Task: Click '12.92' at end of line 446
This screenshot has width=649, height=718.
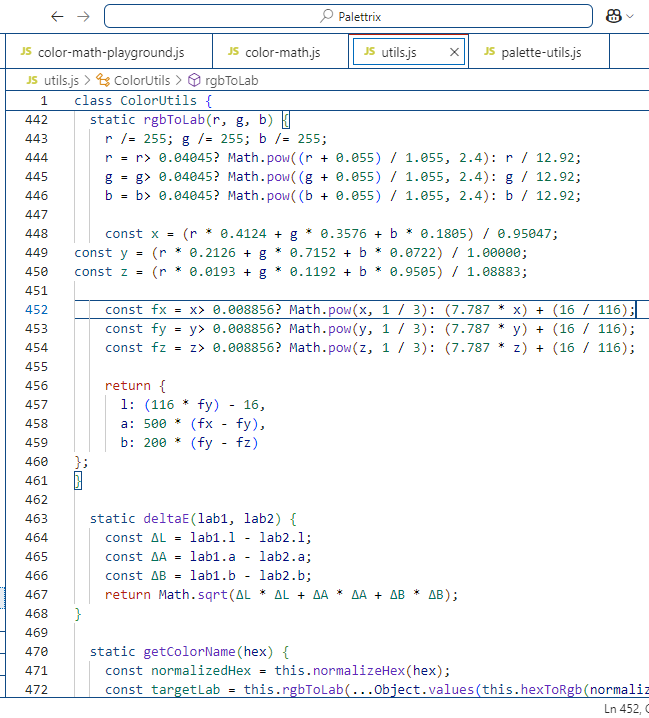Action: (x=555, y=196)
